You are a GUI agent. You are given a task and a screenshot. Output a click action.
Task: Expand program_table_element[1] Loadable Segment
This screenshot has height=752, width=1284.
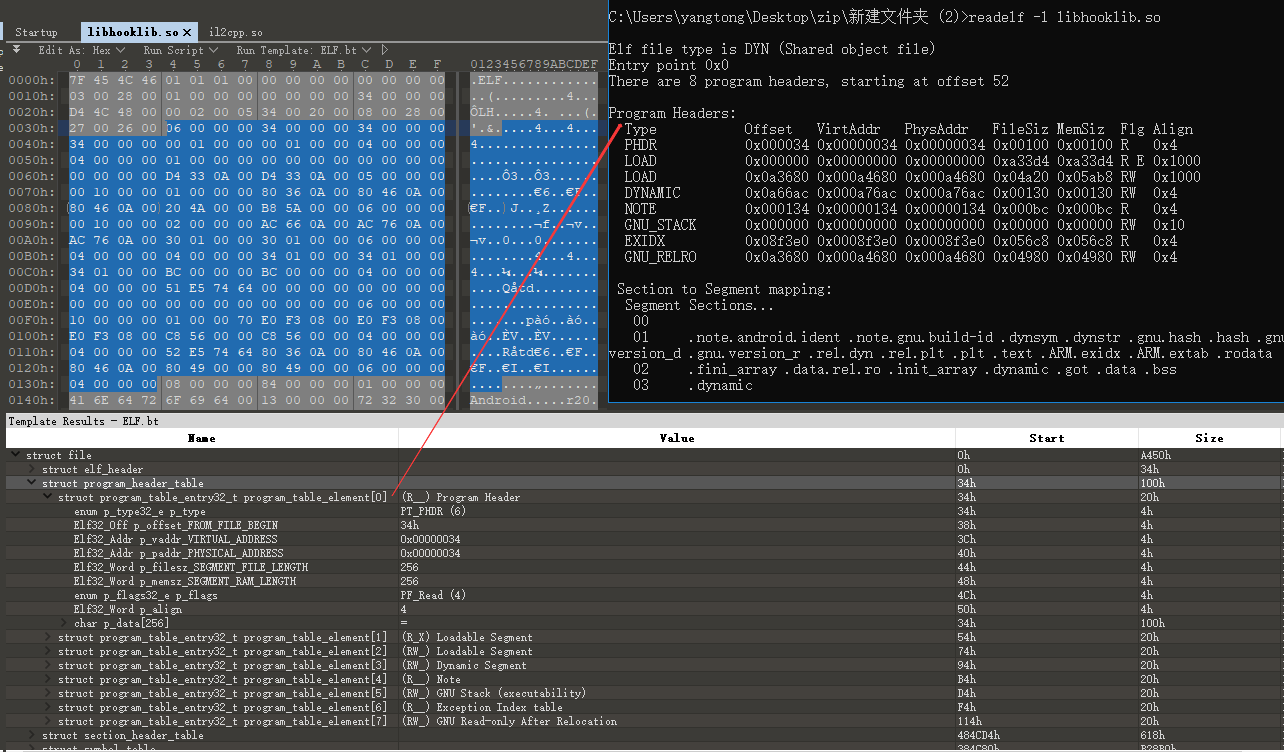(x=47, y=637)
